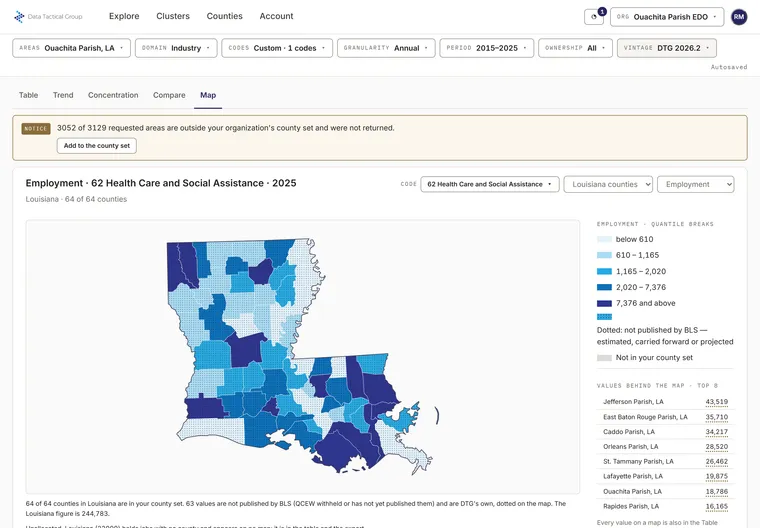Switch to the Concentration tab

[113, 95]
